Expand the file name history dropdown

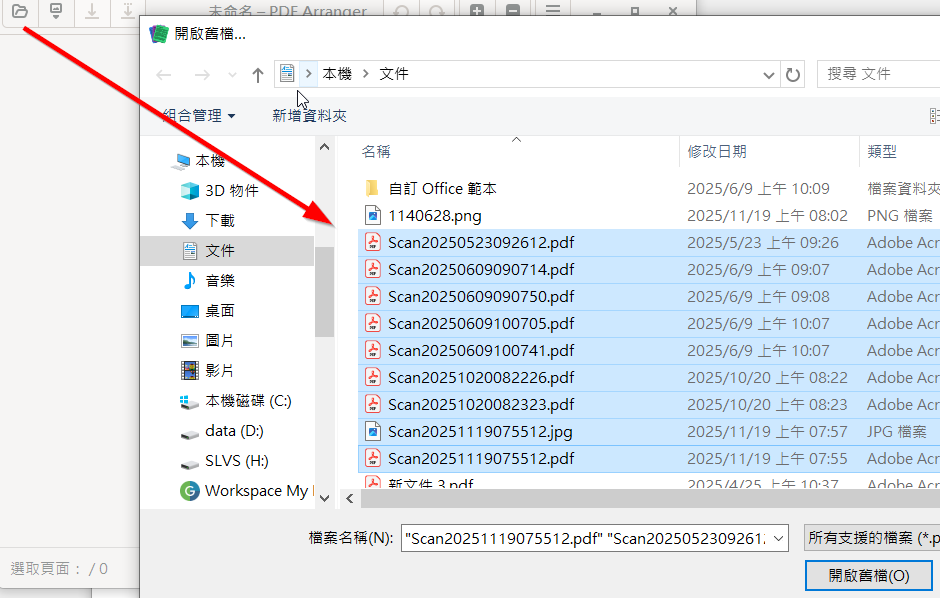click(779, 538)
